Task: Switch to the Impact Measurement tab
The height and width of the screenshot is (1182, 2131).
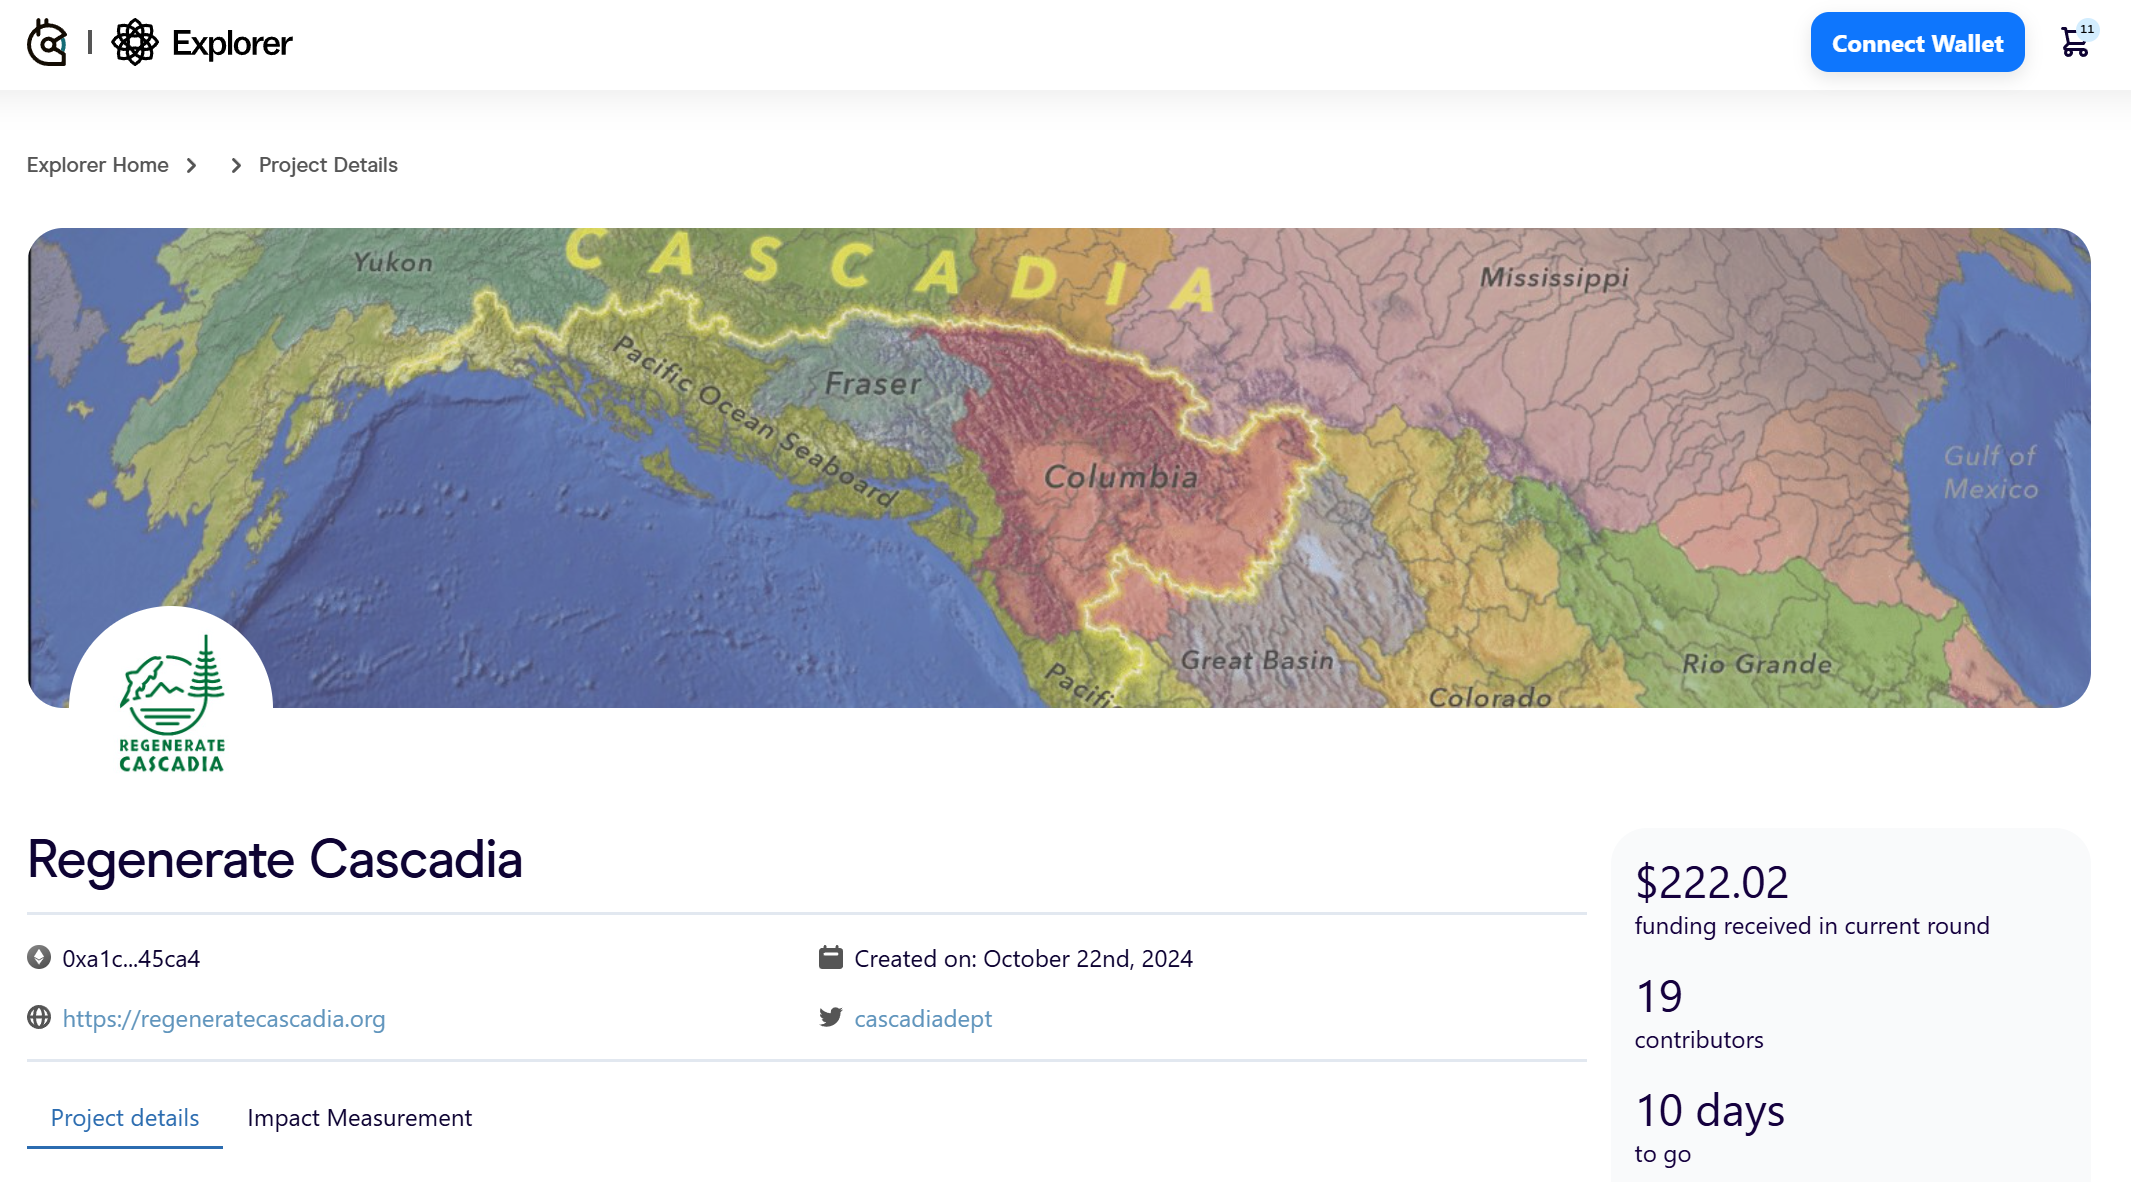Action: click(x=360, y=1118)
